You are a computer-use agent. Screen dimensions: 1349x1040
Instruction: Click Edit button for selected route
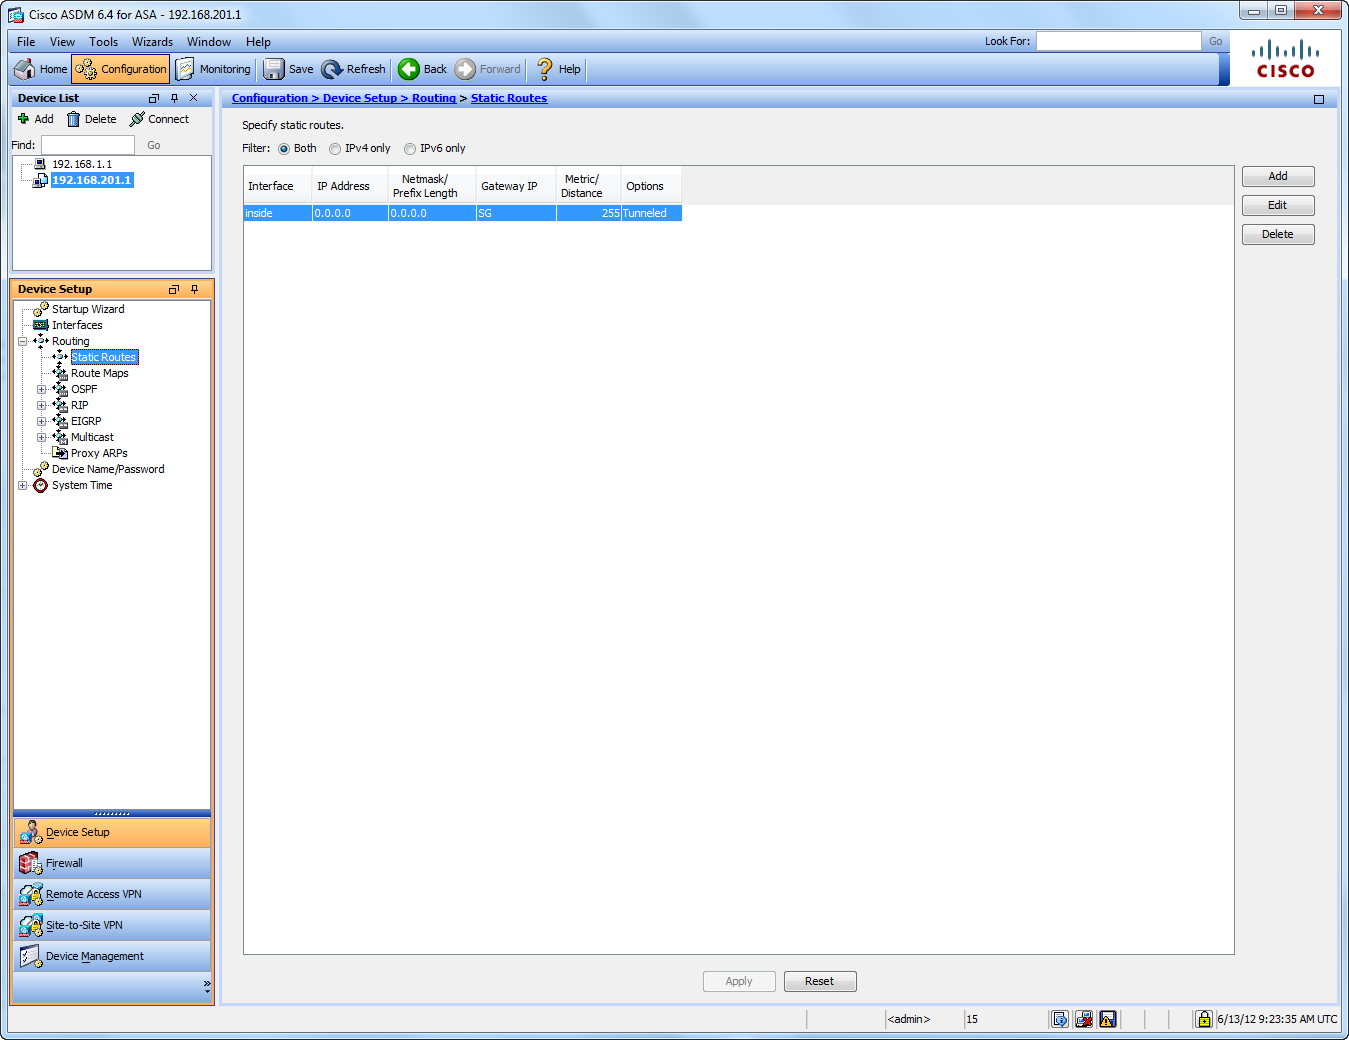click(1278, 205)
